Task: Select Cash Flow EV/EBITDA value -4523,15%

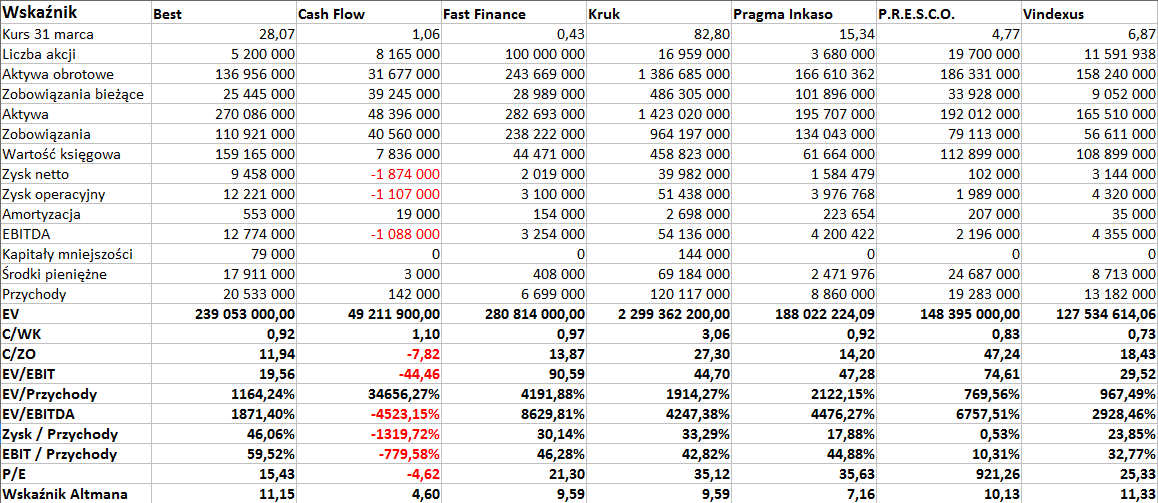Action: pyautogui.click(x=368, y=414)
